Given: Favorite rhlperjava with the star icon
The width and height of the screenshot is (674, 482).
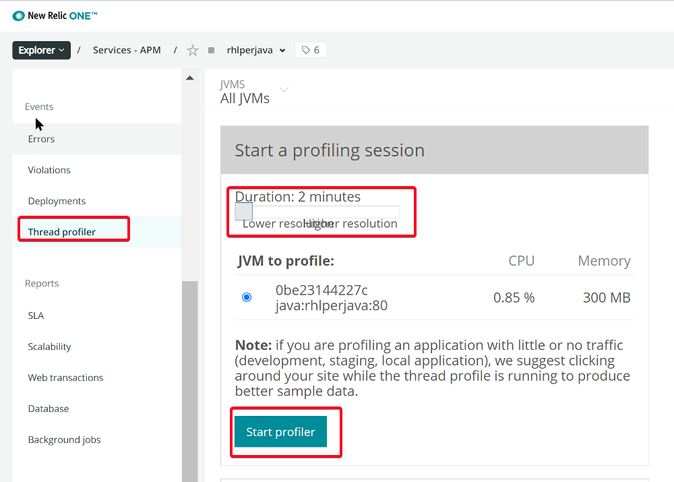Looking at the screenshot, I should click(x=193, y=51).
